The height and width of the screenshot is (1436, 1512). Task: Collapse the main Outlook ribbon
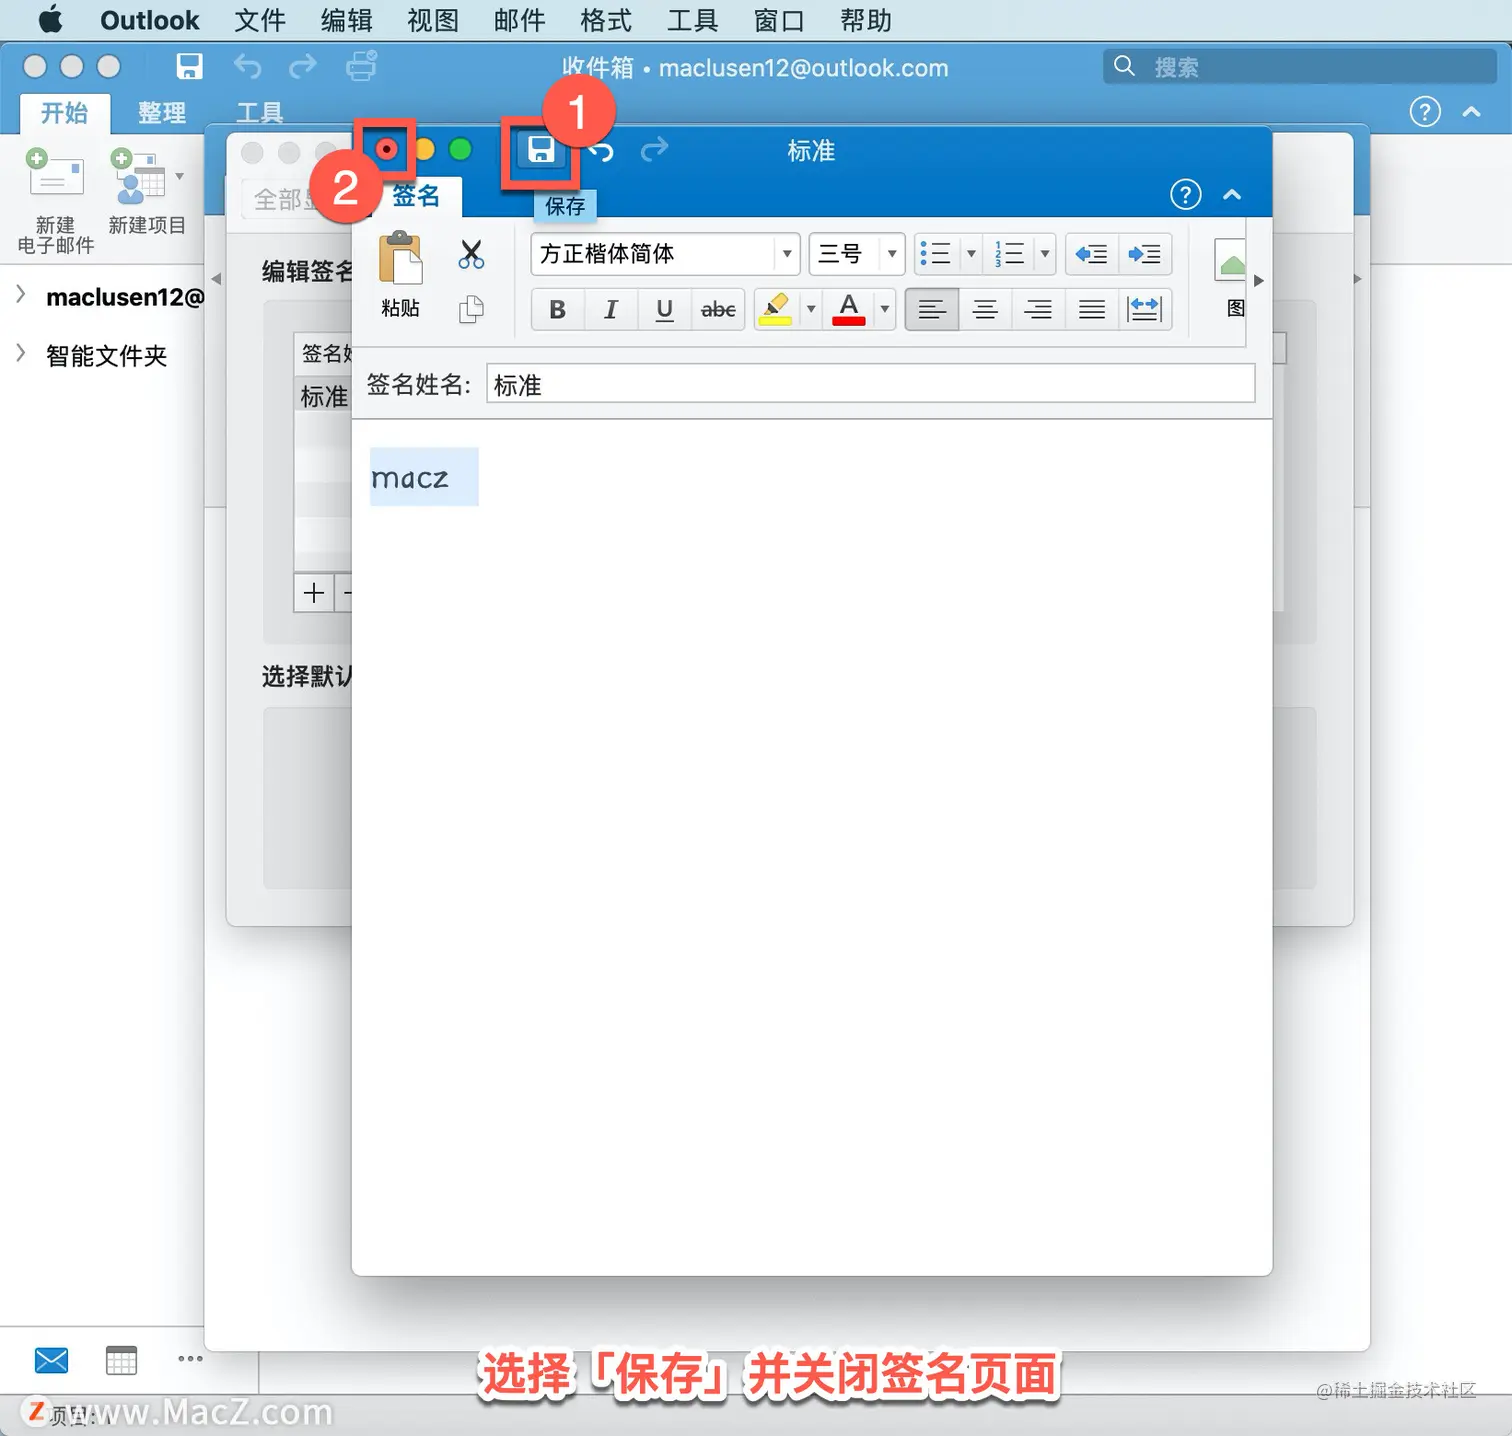coord(1471,112)
